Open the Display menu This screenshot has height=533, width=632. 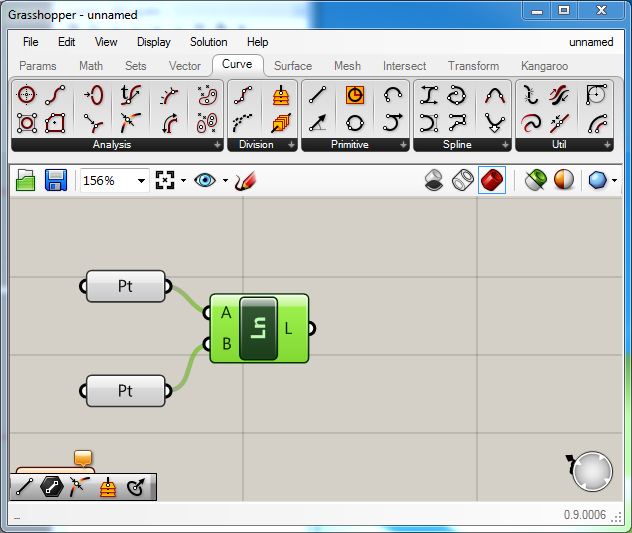click(154, 42)
